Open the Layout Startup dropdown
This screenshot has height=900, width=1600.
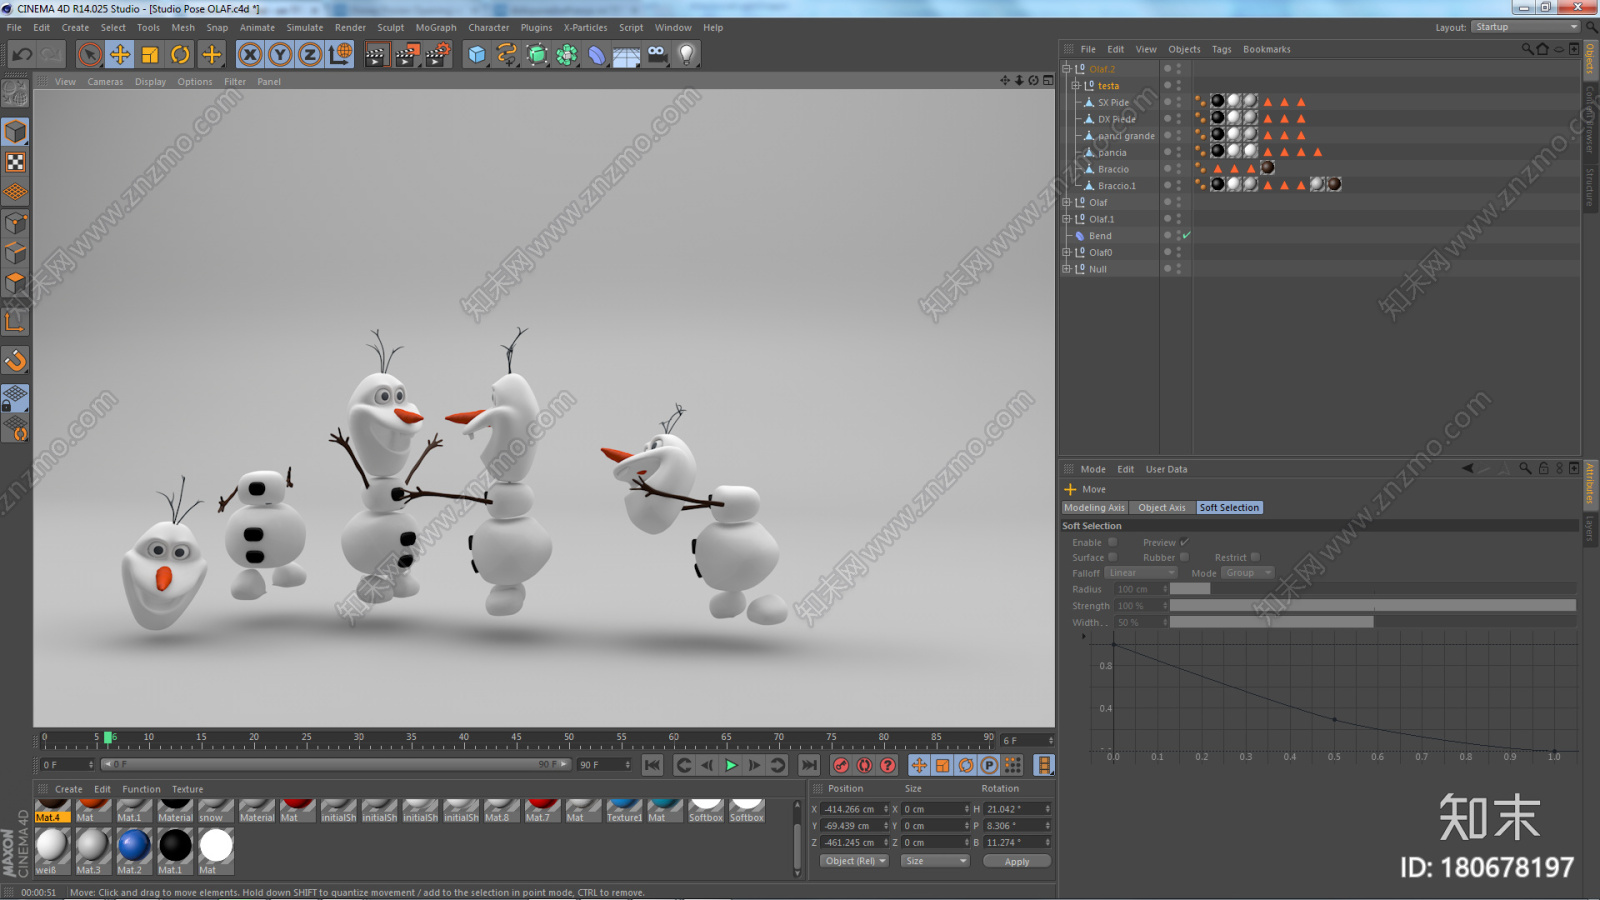pos(1526,27)
